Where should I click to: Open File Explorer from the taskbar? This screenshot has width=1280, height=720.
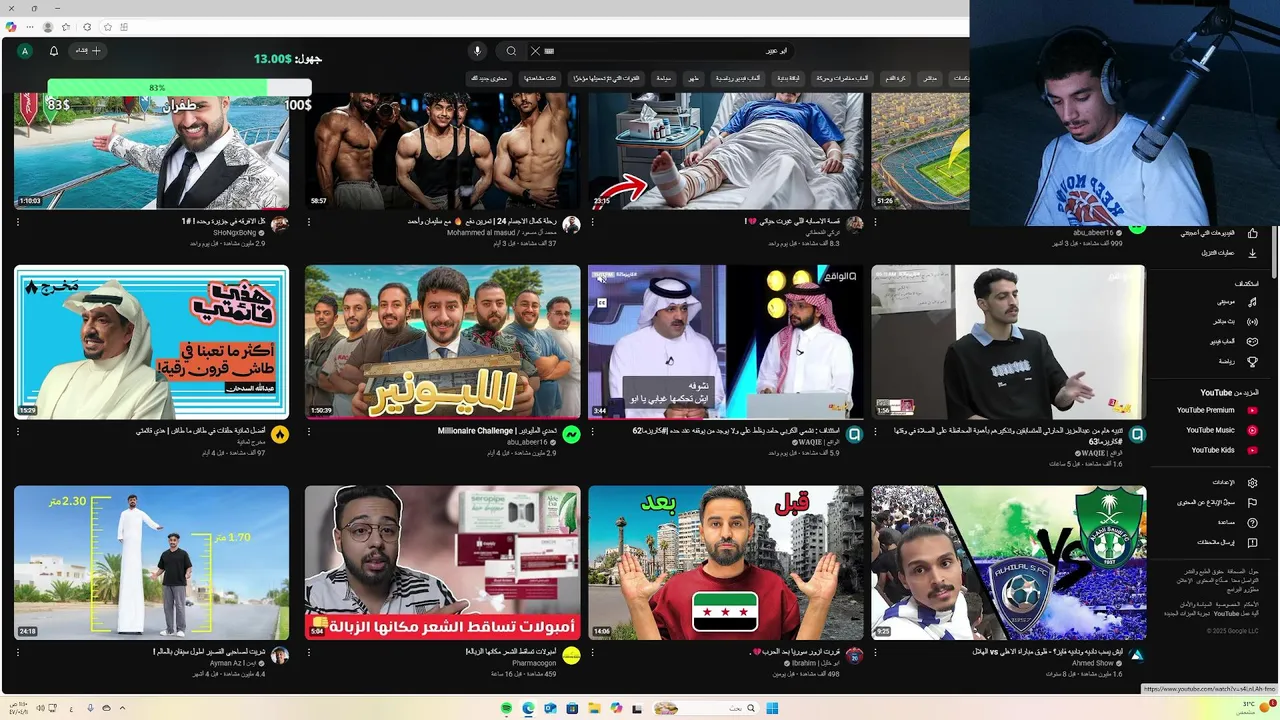point(593,708)
